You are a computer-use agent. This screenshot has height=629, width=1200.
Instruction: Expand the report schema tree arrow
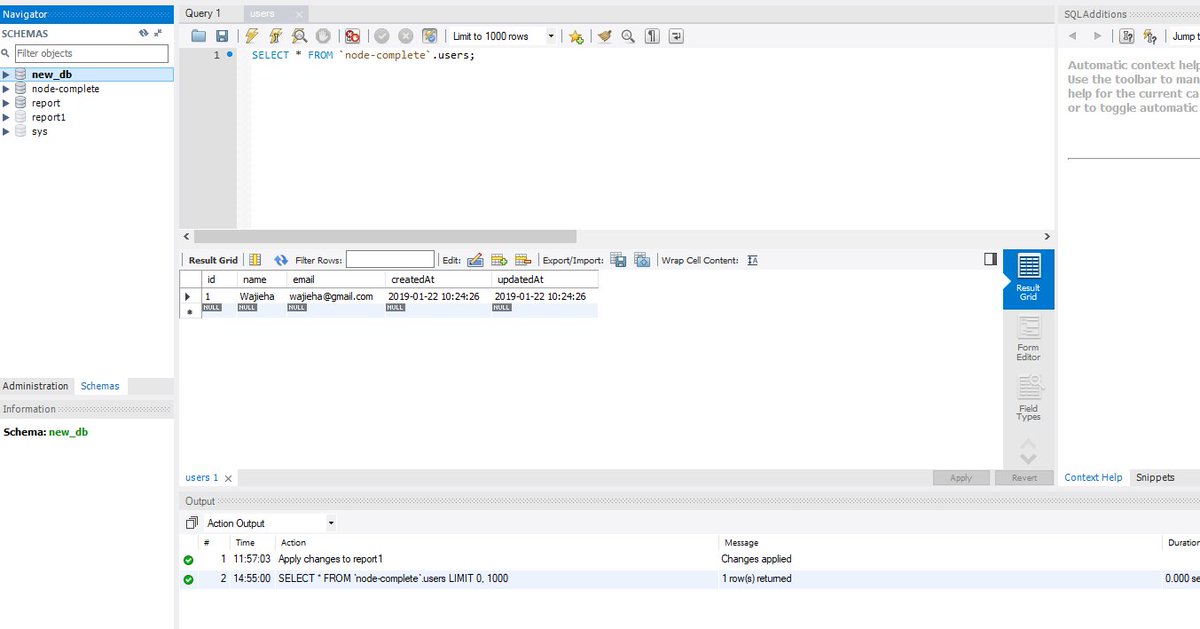(6, 103)
